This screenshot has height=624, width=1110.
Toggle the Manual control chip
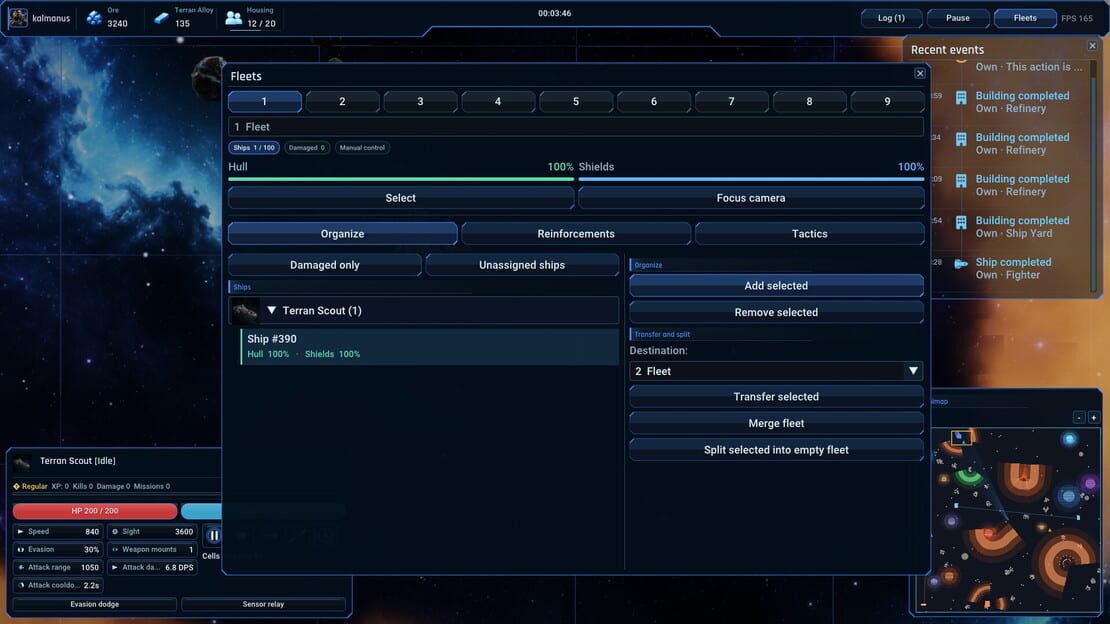coord(362,148)
